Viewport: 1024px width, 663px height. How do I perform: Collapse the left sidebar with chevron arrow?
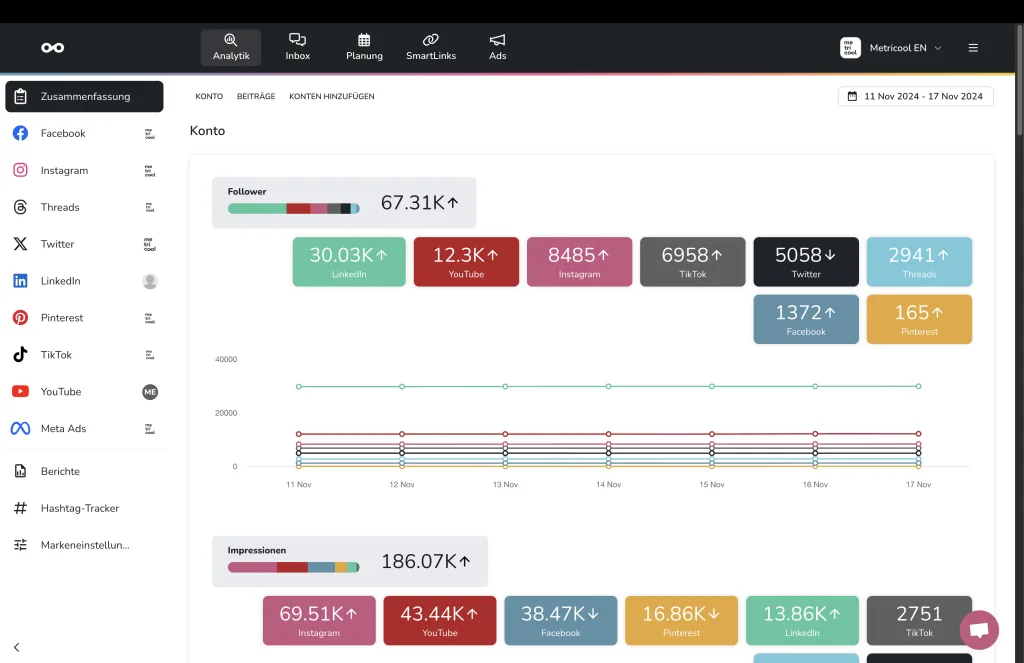(17, 647)
